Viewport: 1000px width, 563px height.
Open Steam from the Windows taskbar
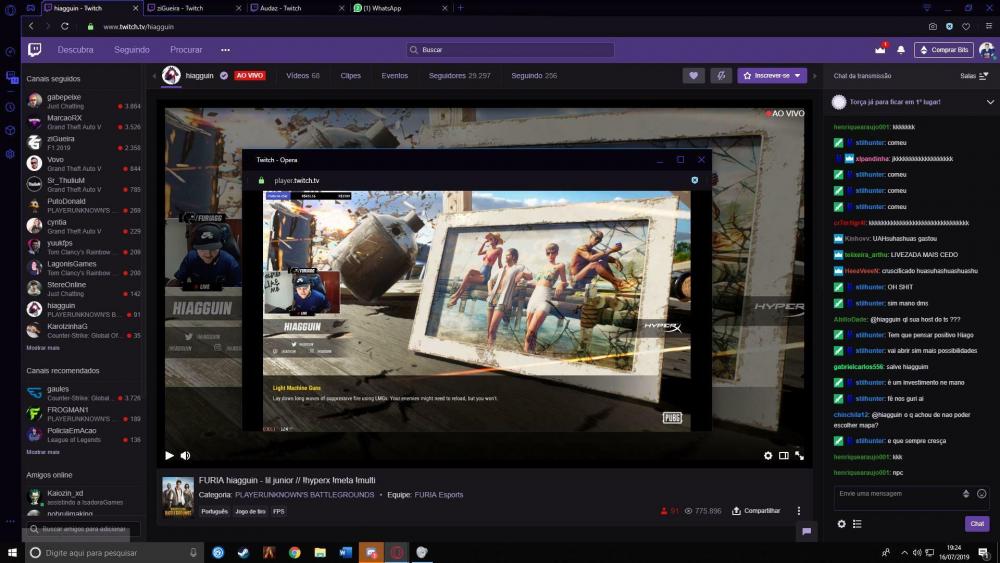tap(243, 552)
